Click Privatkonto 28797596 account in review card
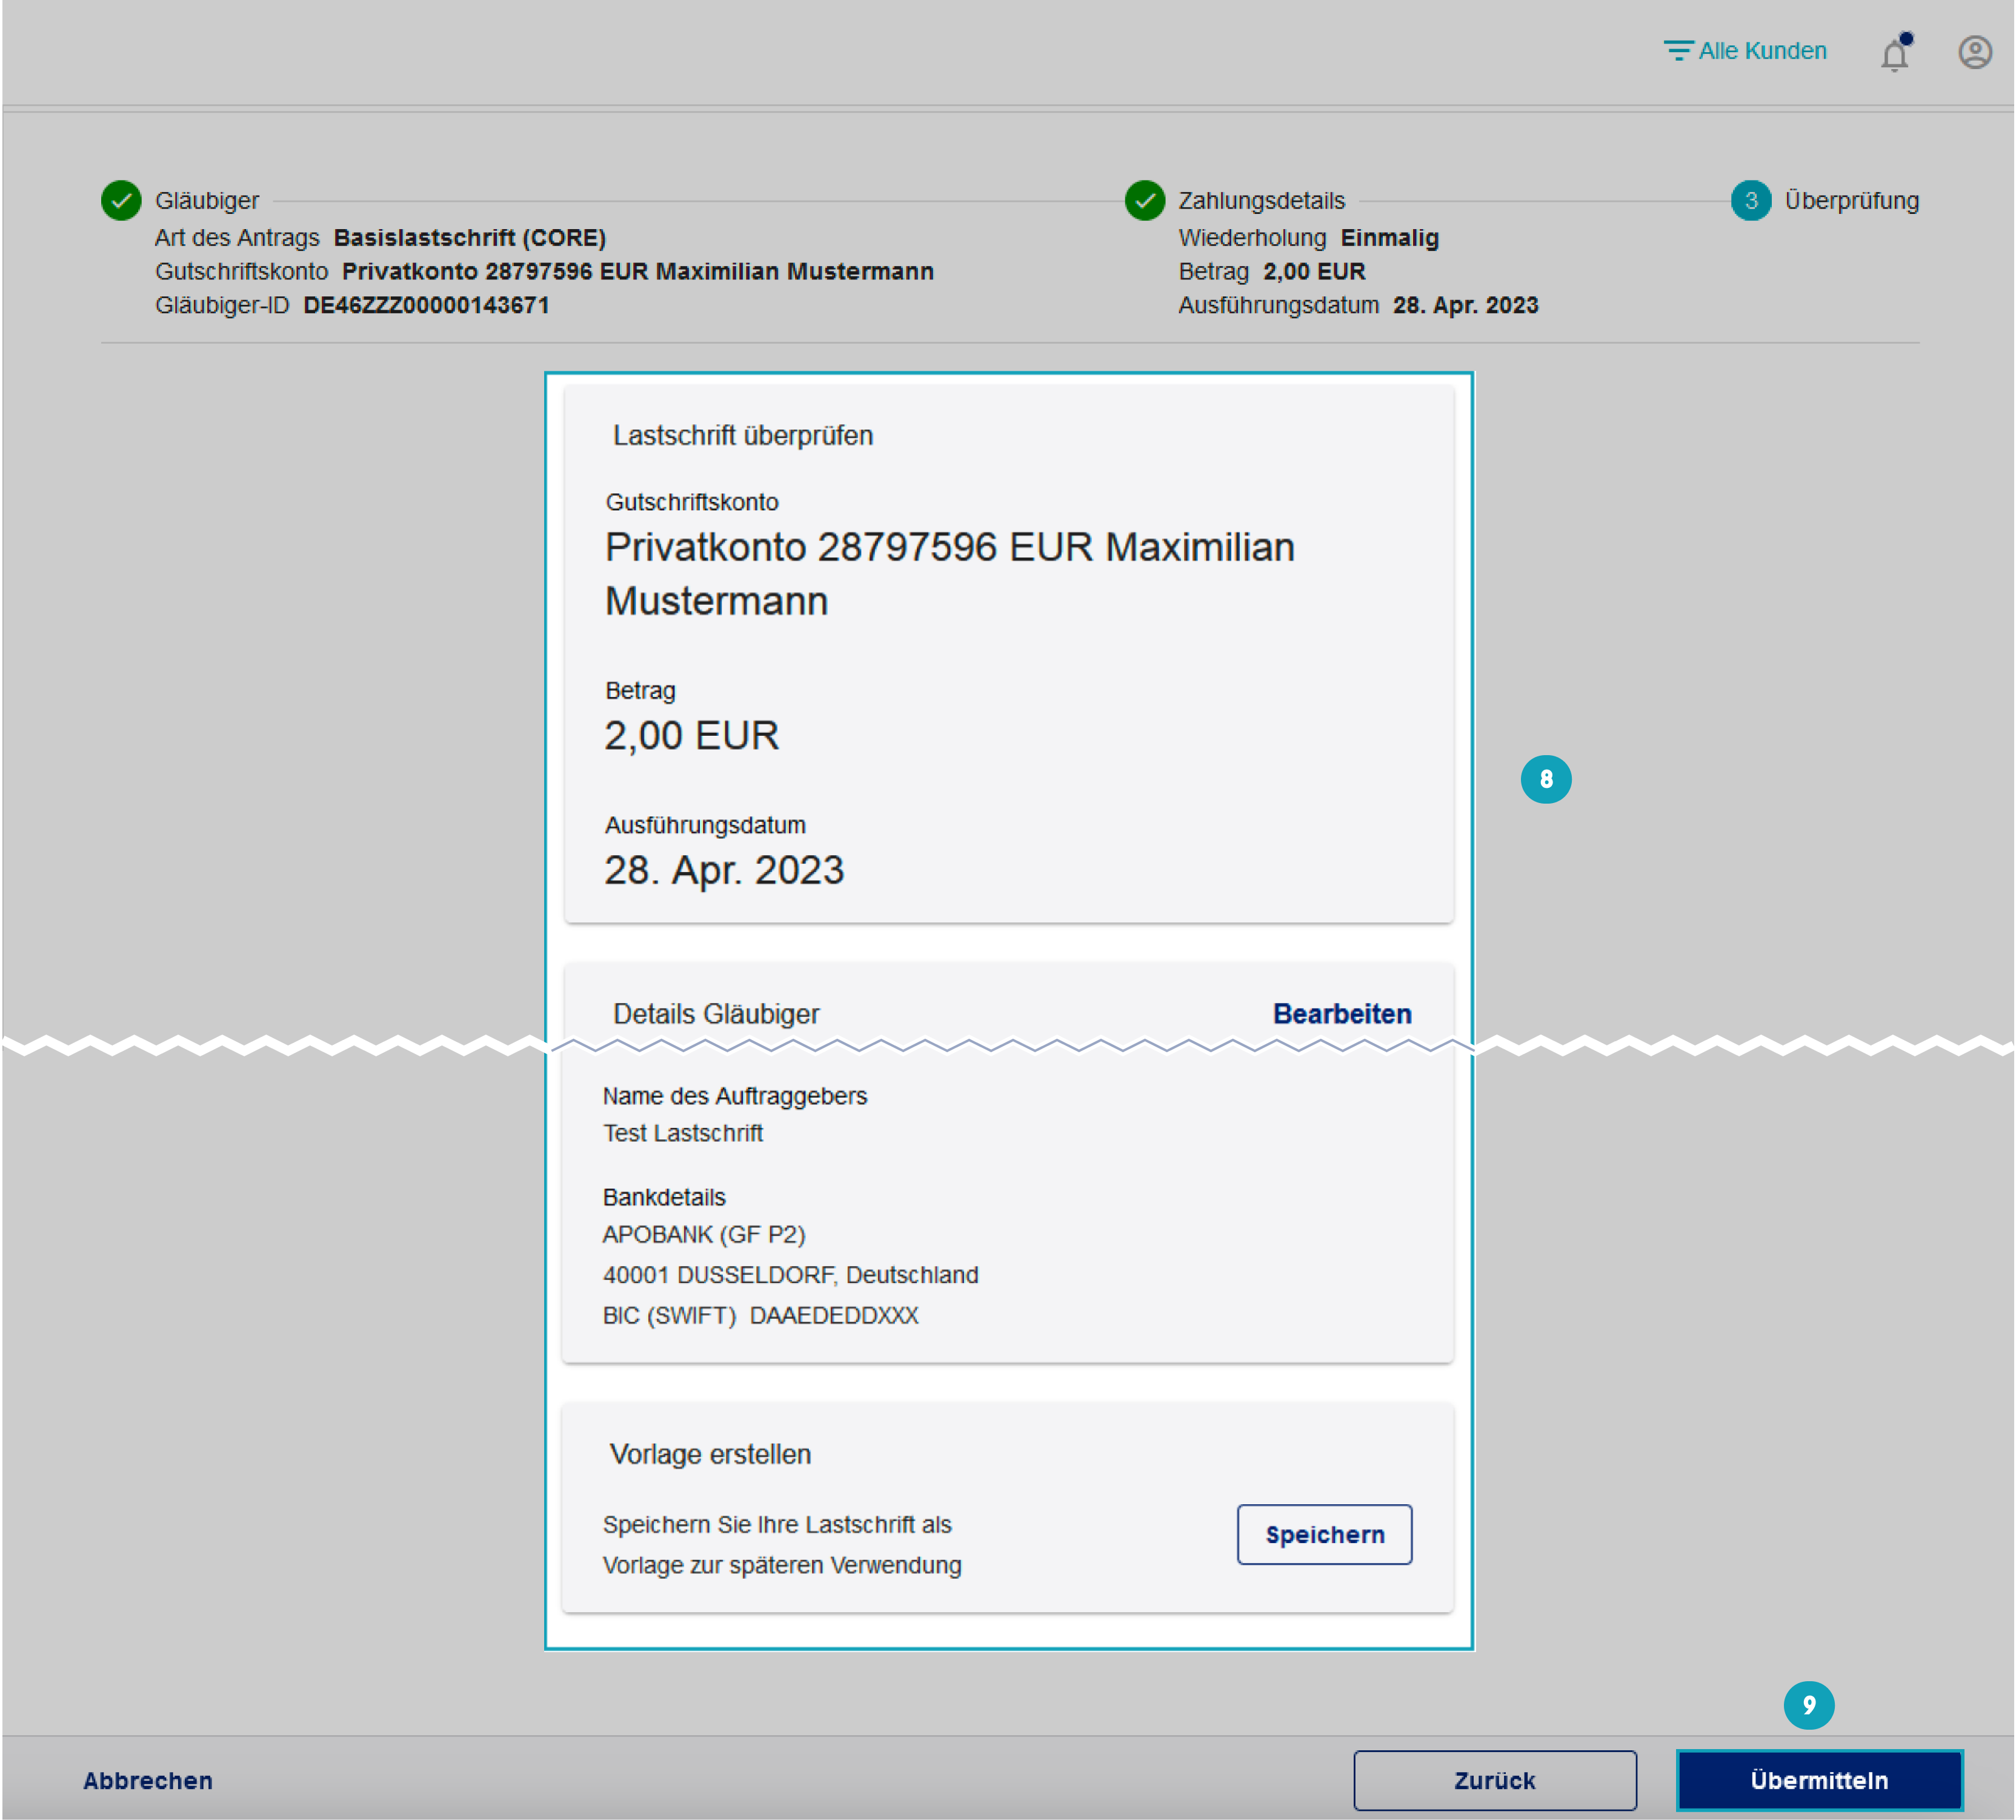Screen dimensions: 2016x1820 click(x=950, y=574)
